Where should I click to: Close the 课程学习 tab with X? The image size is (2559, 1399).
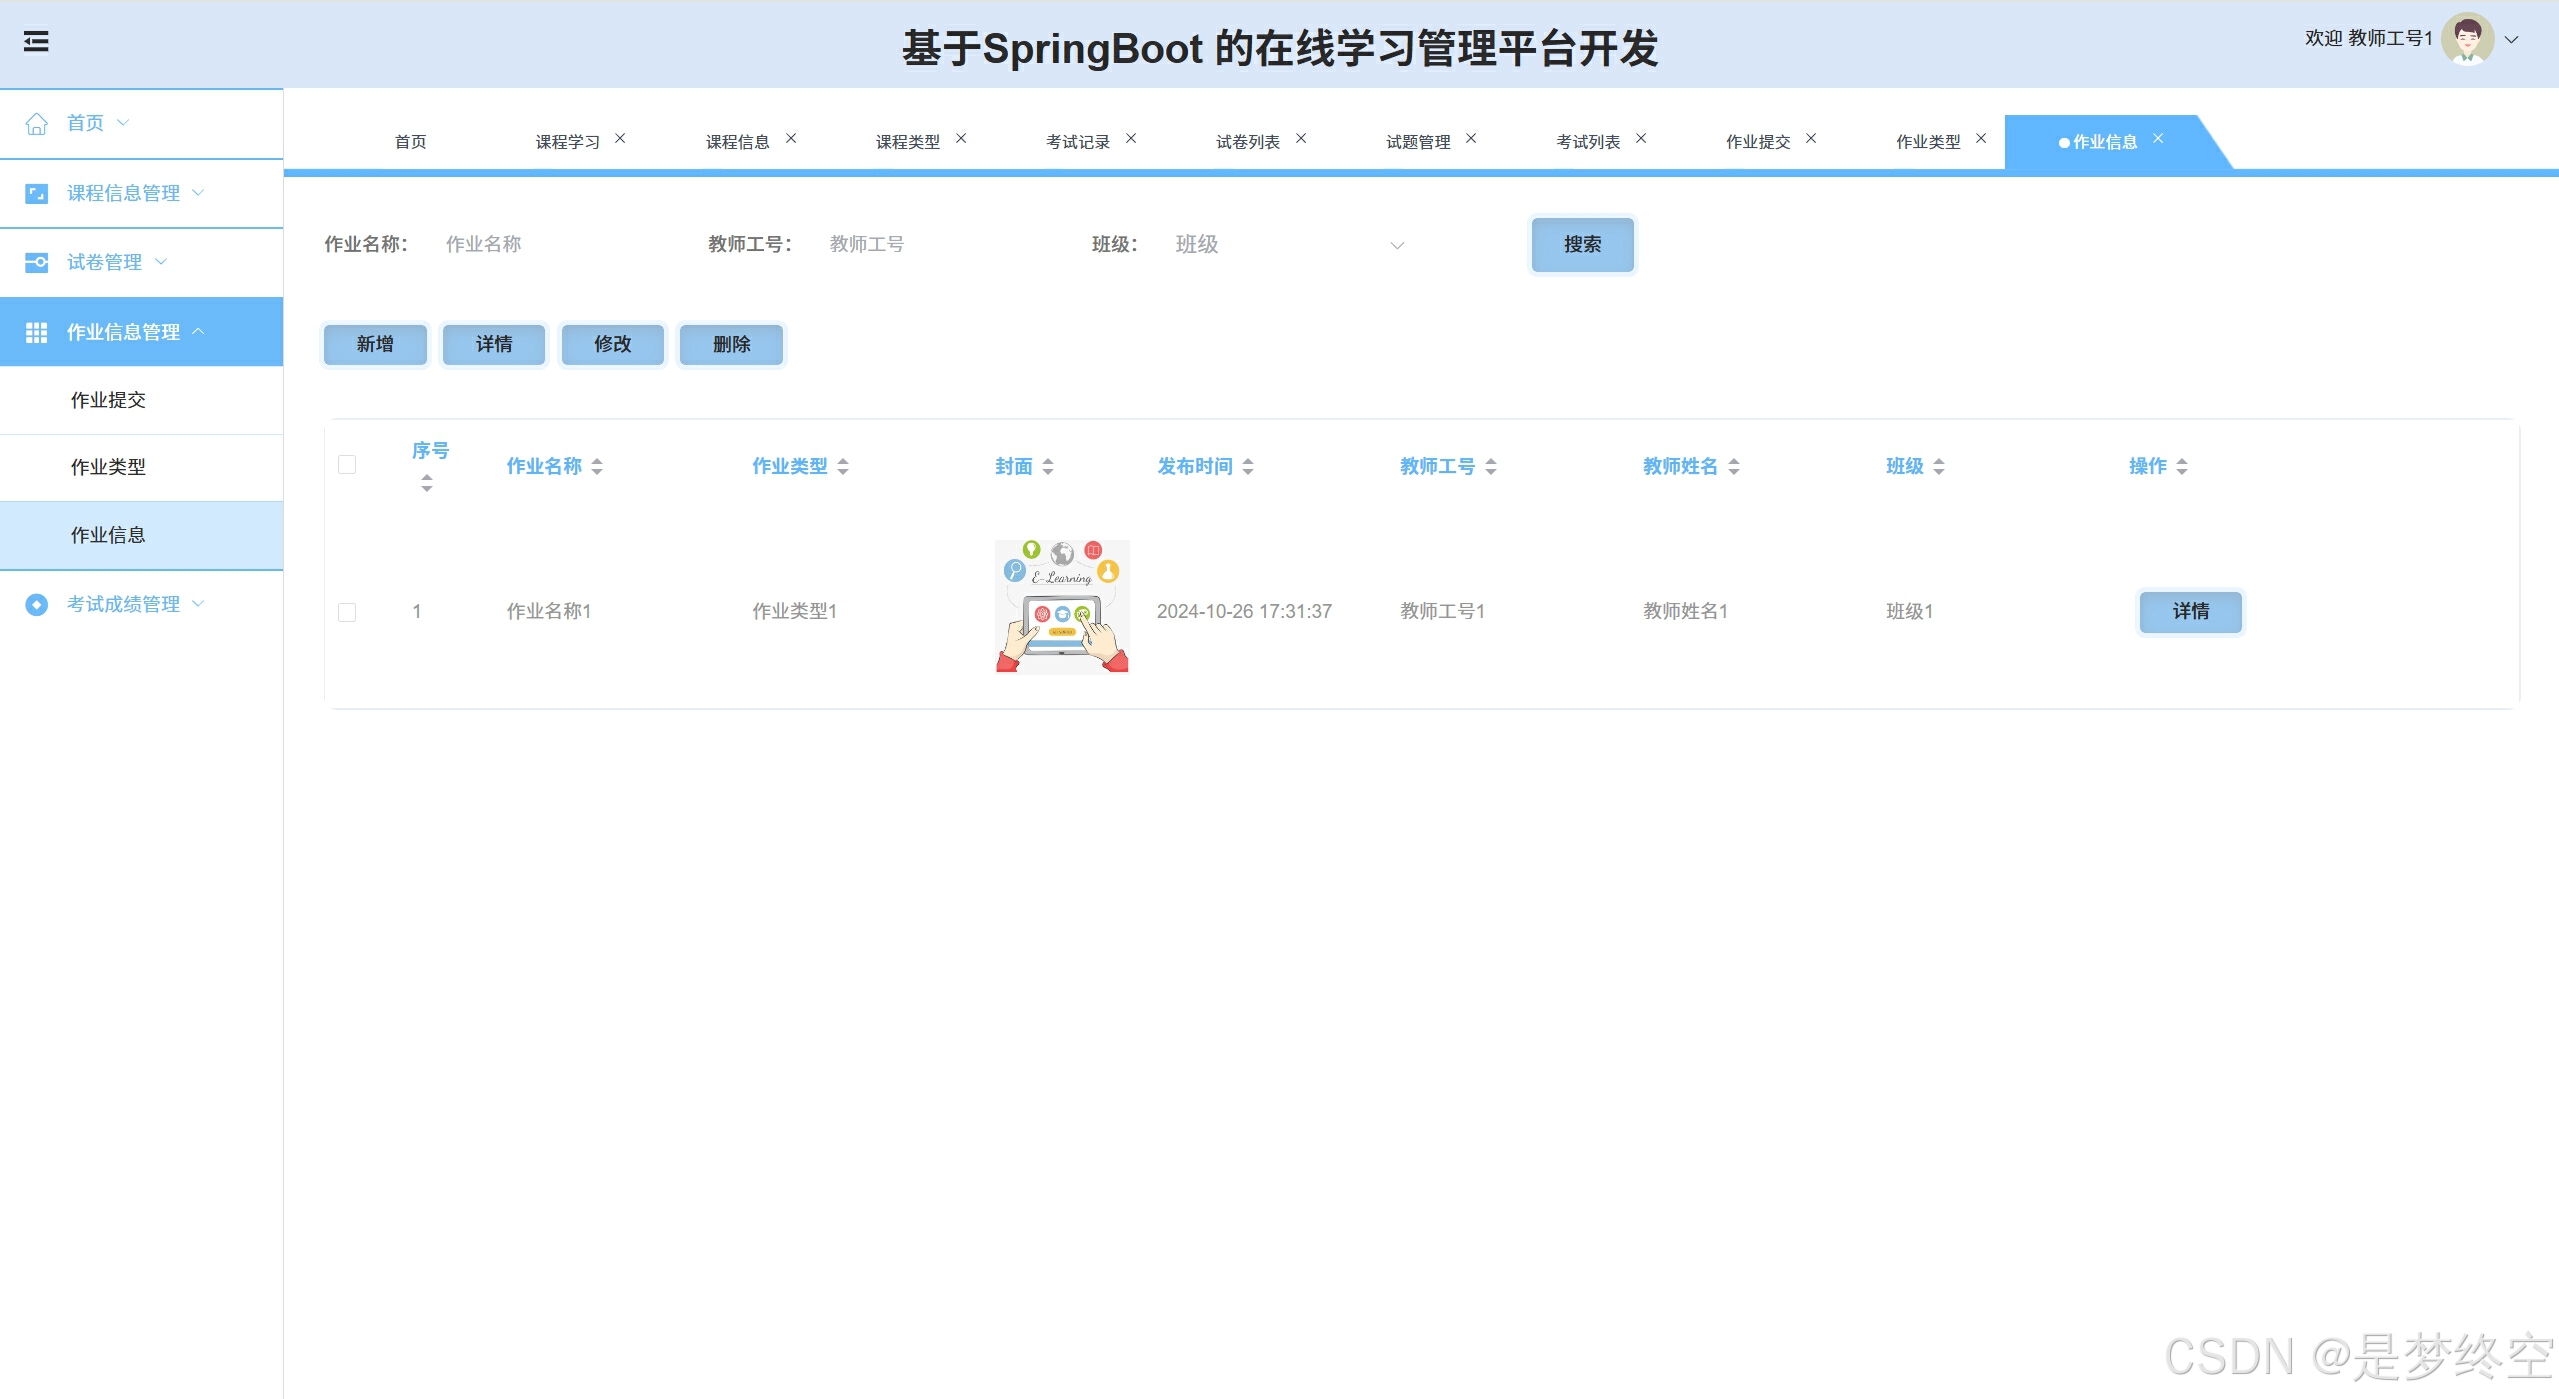pos(620,139)
